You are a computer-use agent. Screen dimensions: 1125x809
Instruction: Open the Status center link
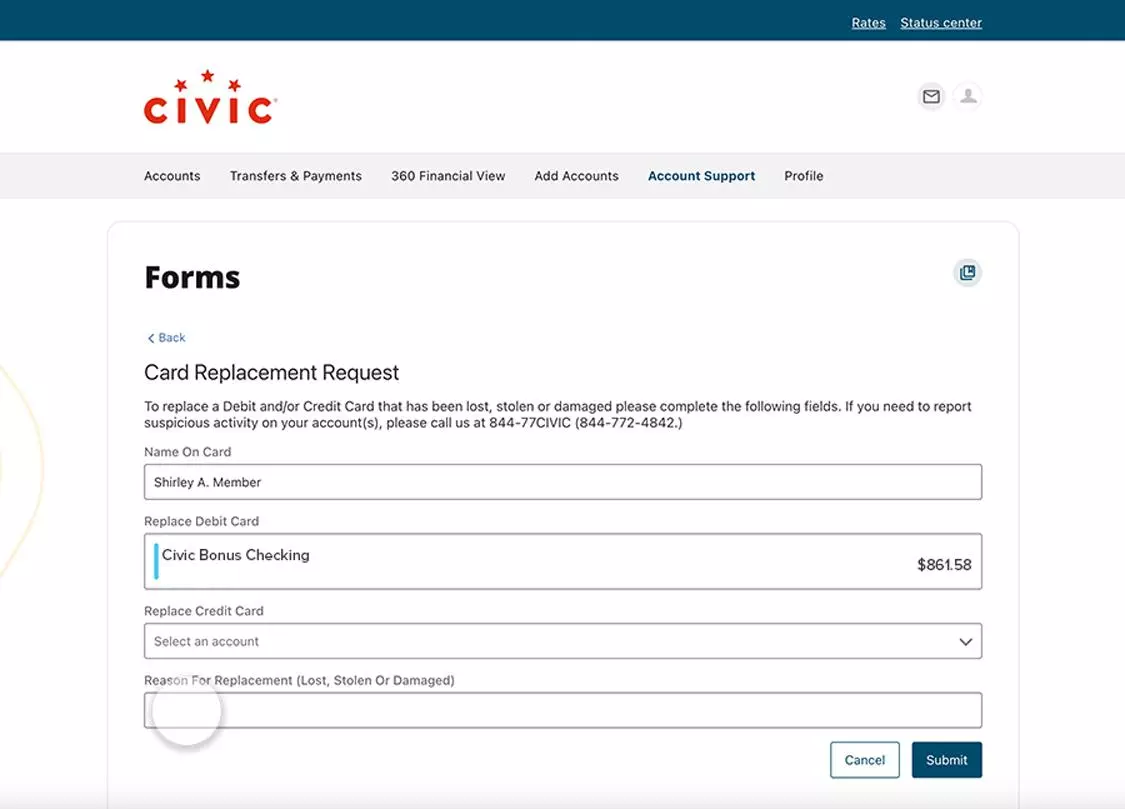[x=941, y=23]
